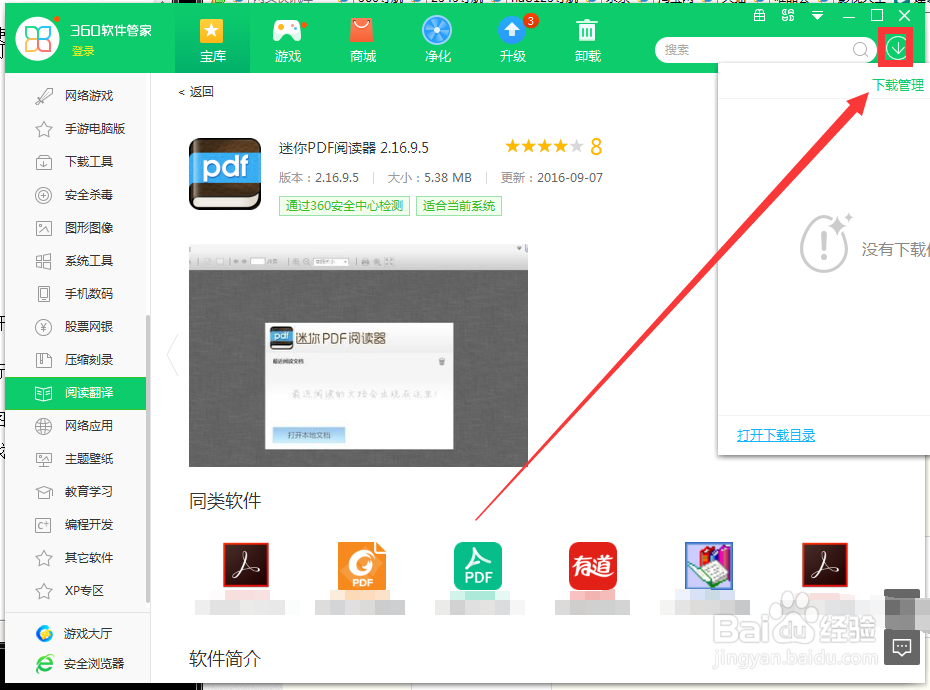The width and height of the screenshot is (930, 690).
Task: Click the 360软件管家 logo icon
Action: coord(37,39)
